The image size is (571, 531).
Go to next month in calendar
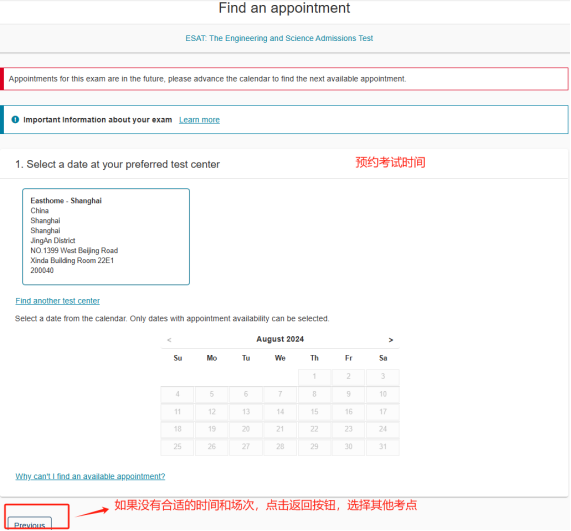(391, 340)
